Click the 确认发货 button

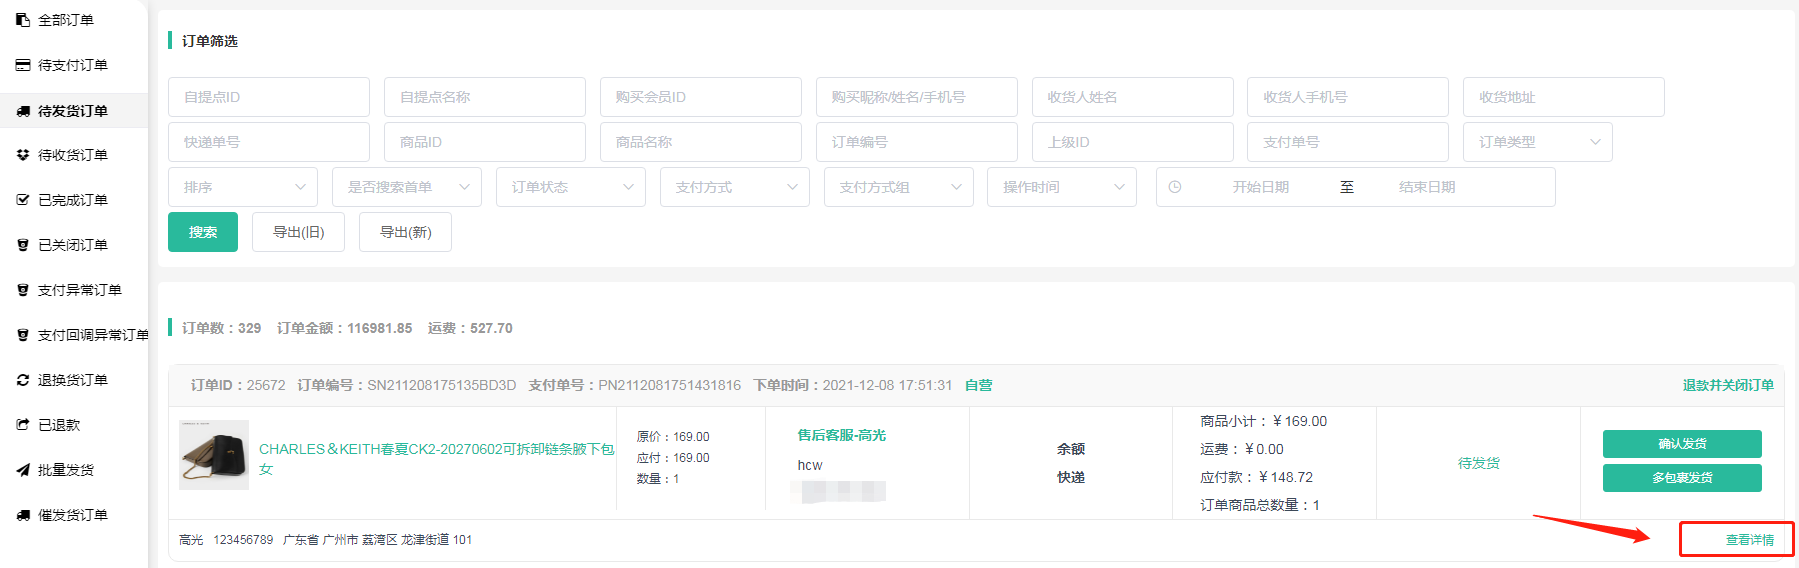point(1682,444)
